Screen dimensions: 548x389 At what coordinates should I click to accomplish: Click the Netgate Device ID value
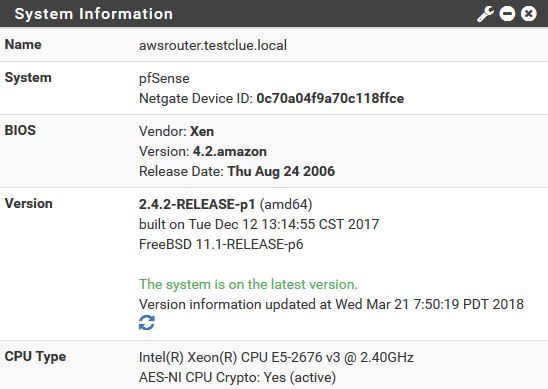[x=330, y=99]
